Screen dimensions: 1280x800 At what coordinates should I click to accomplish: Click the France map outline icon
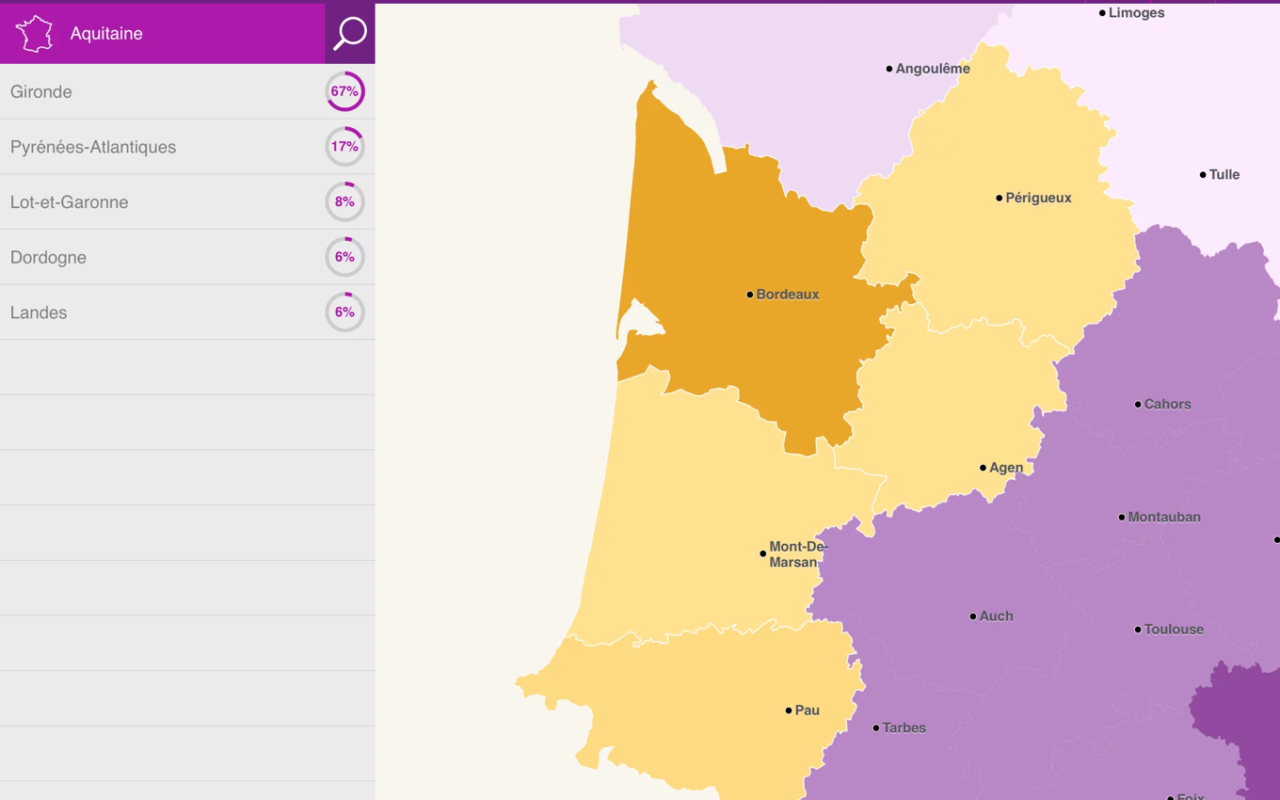tap(35, 33)
